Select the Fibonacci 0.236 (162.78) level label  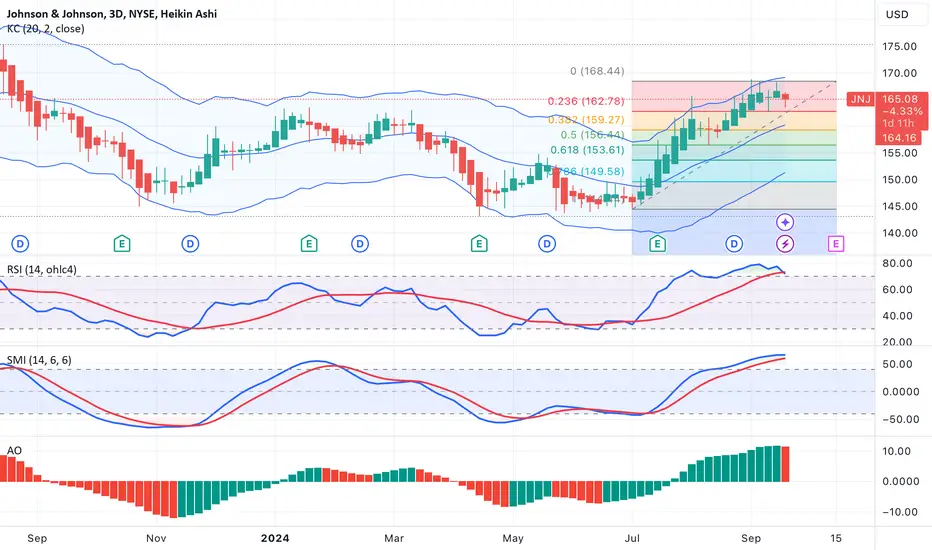pos(586,101)
